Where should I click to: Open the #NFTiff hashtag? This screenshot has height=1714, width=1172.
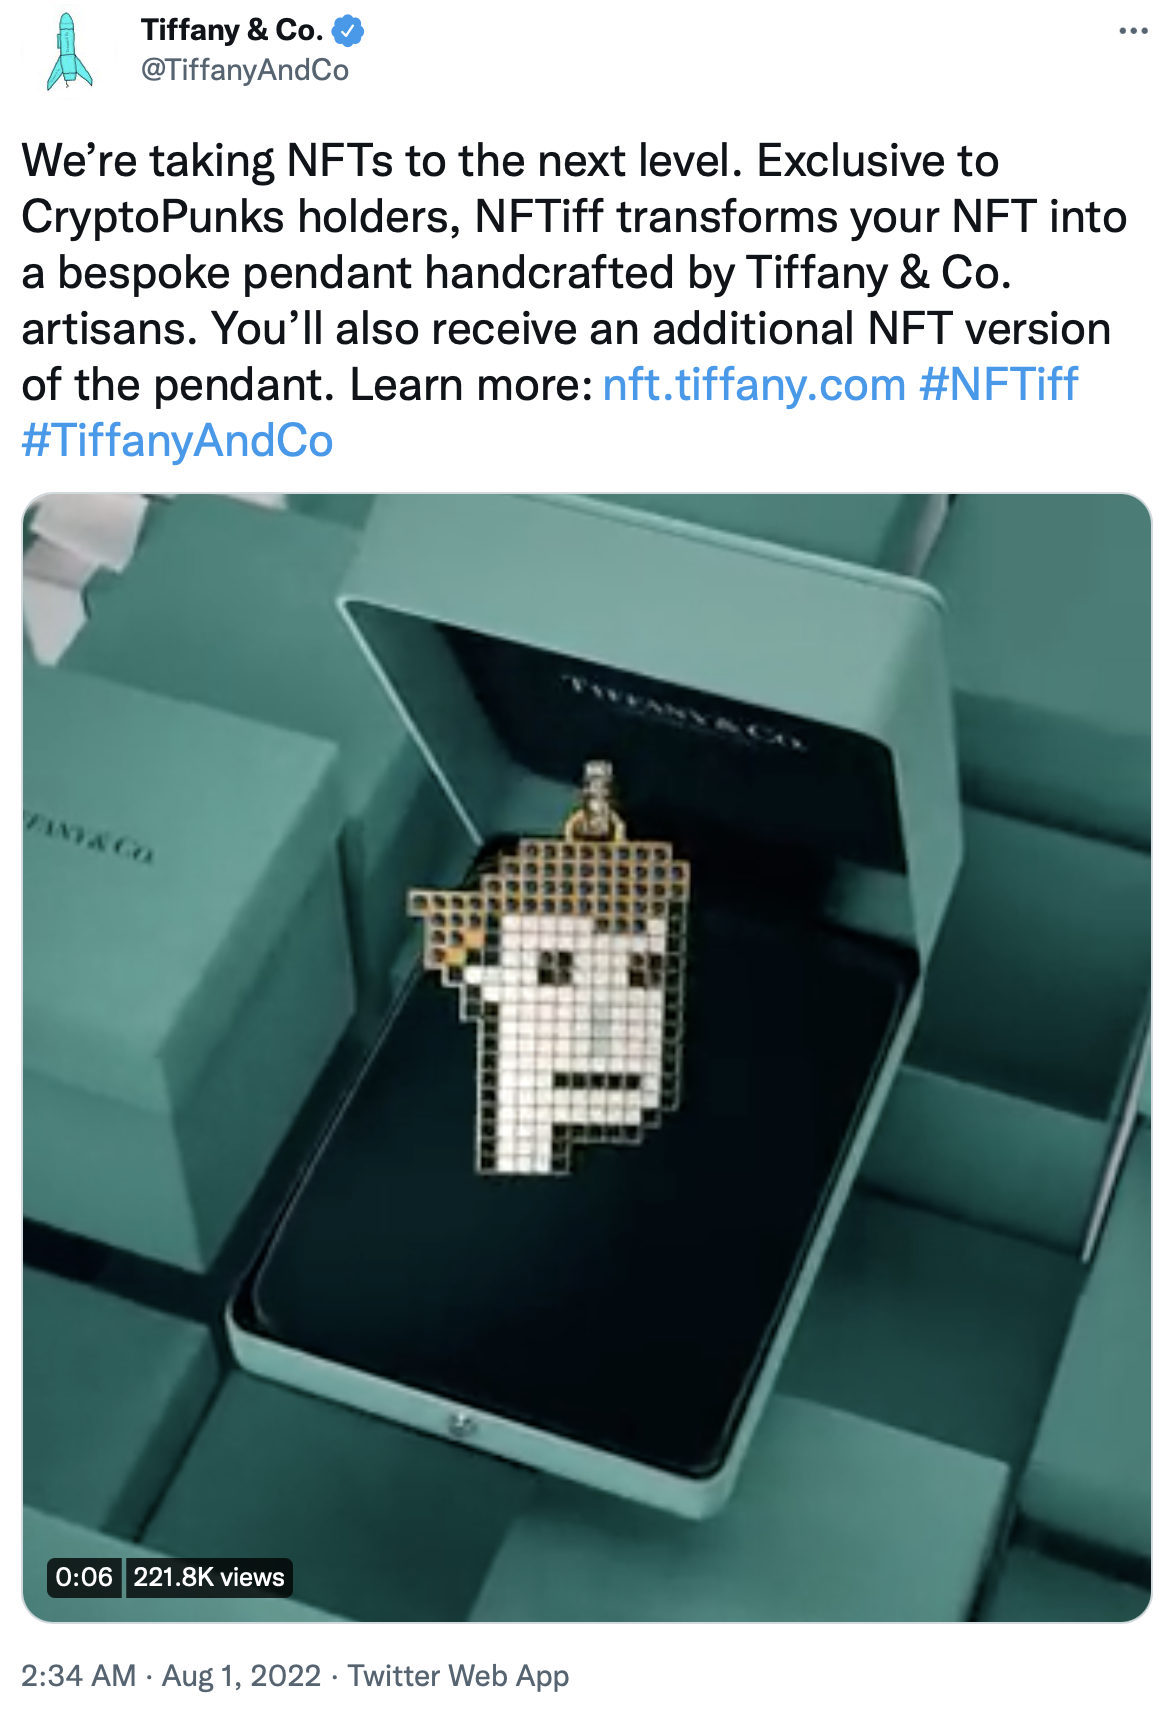999,385
